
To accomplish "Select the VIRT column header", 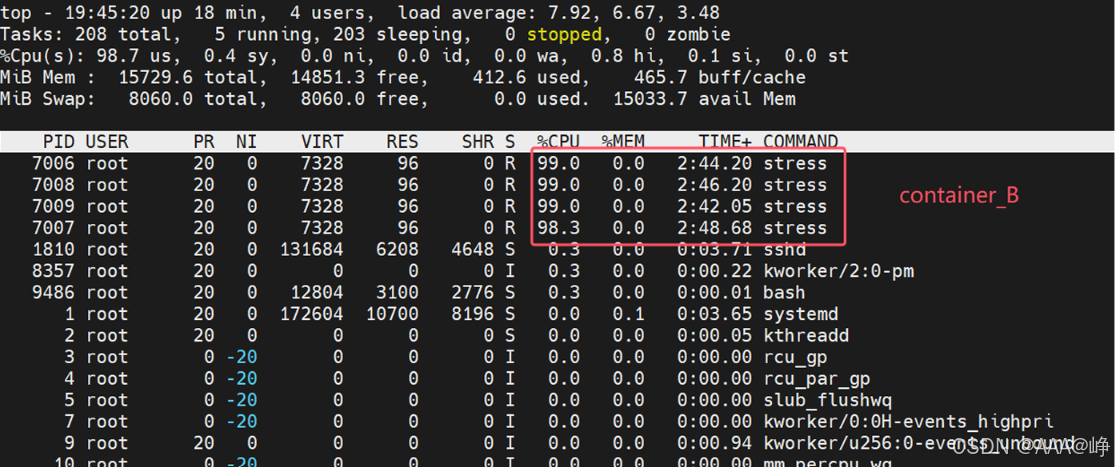I will point(322,141).
